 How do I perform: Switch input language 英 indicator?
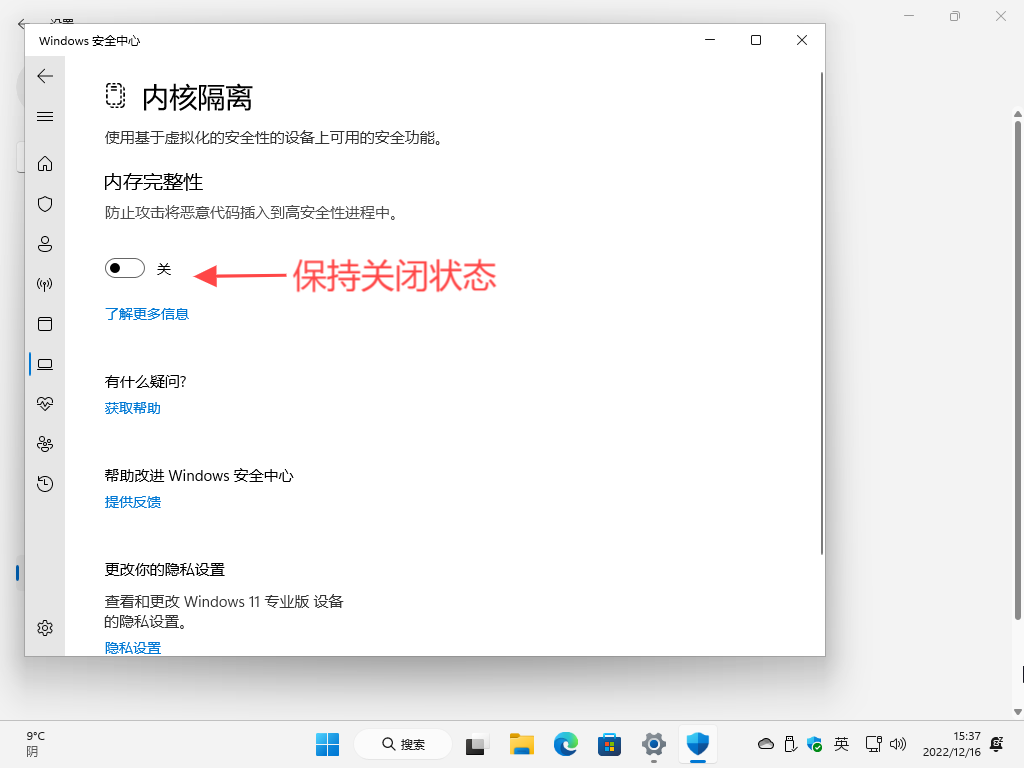pos(841,744)
